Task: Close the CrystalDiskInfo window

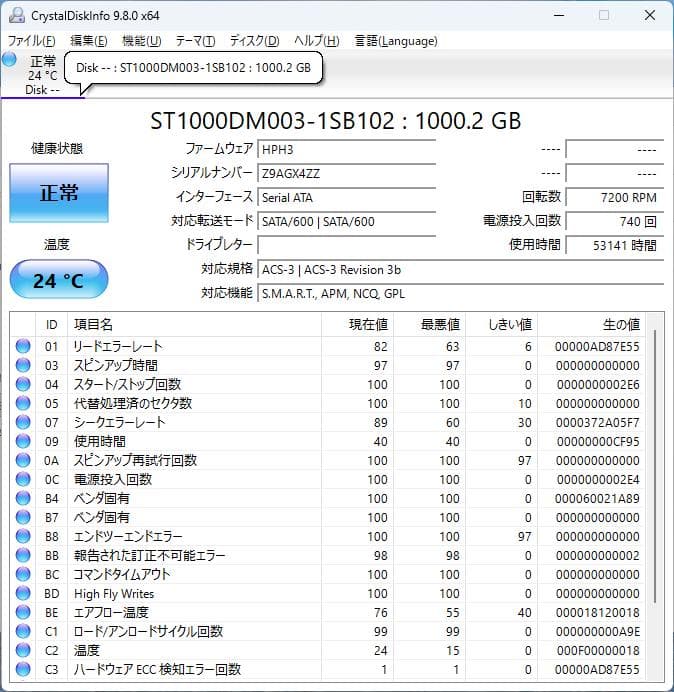Action: click(x=650, y=15)
